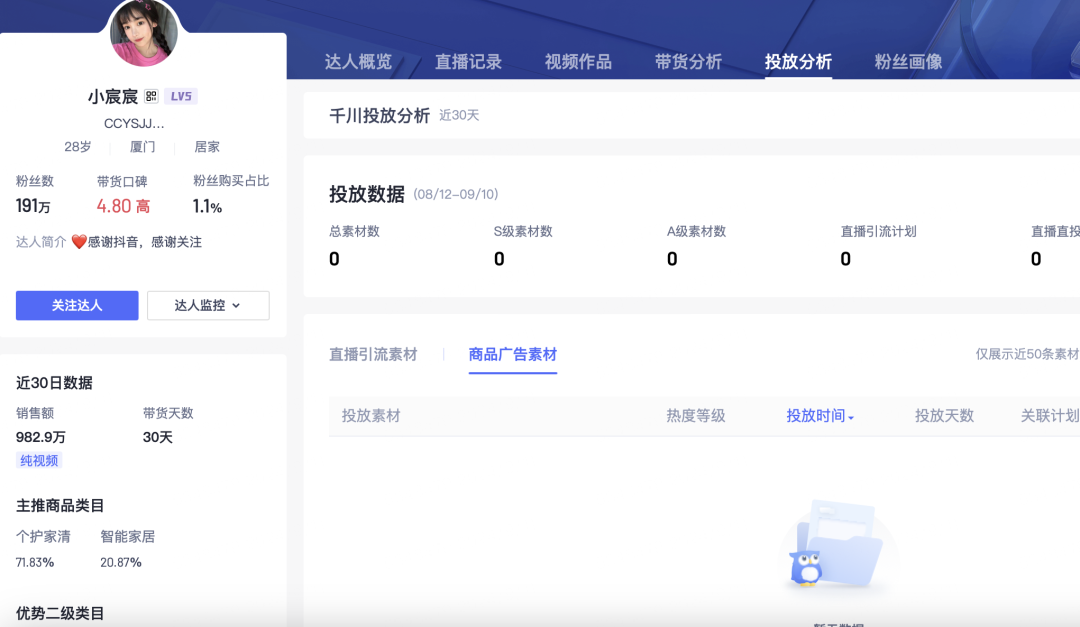Screen dimensions: 1080x627
Task: Click the 近30天 label next to 千川投放分析
Action: pos(459,115)
